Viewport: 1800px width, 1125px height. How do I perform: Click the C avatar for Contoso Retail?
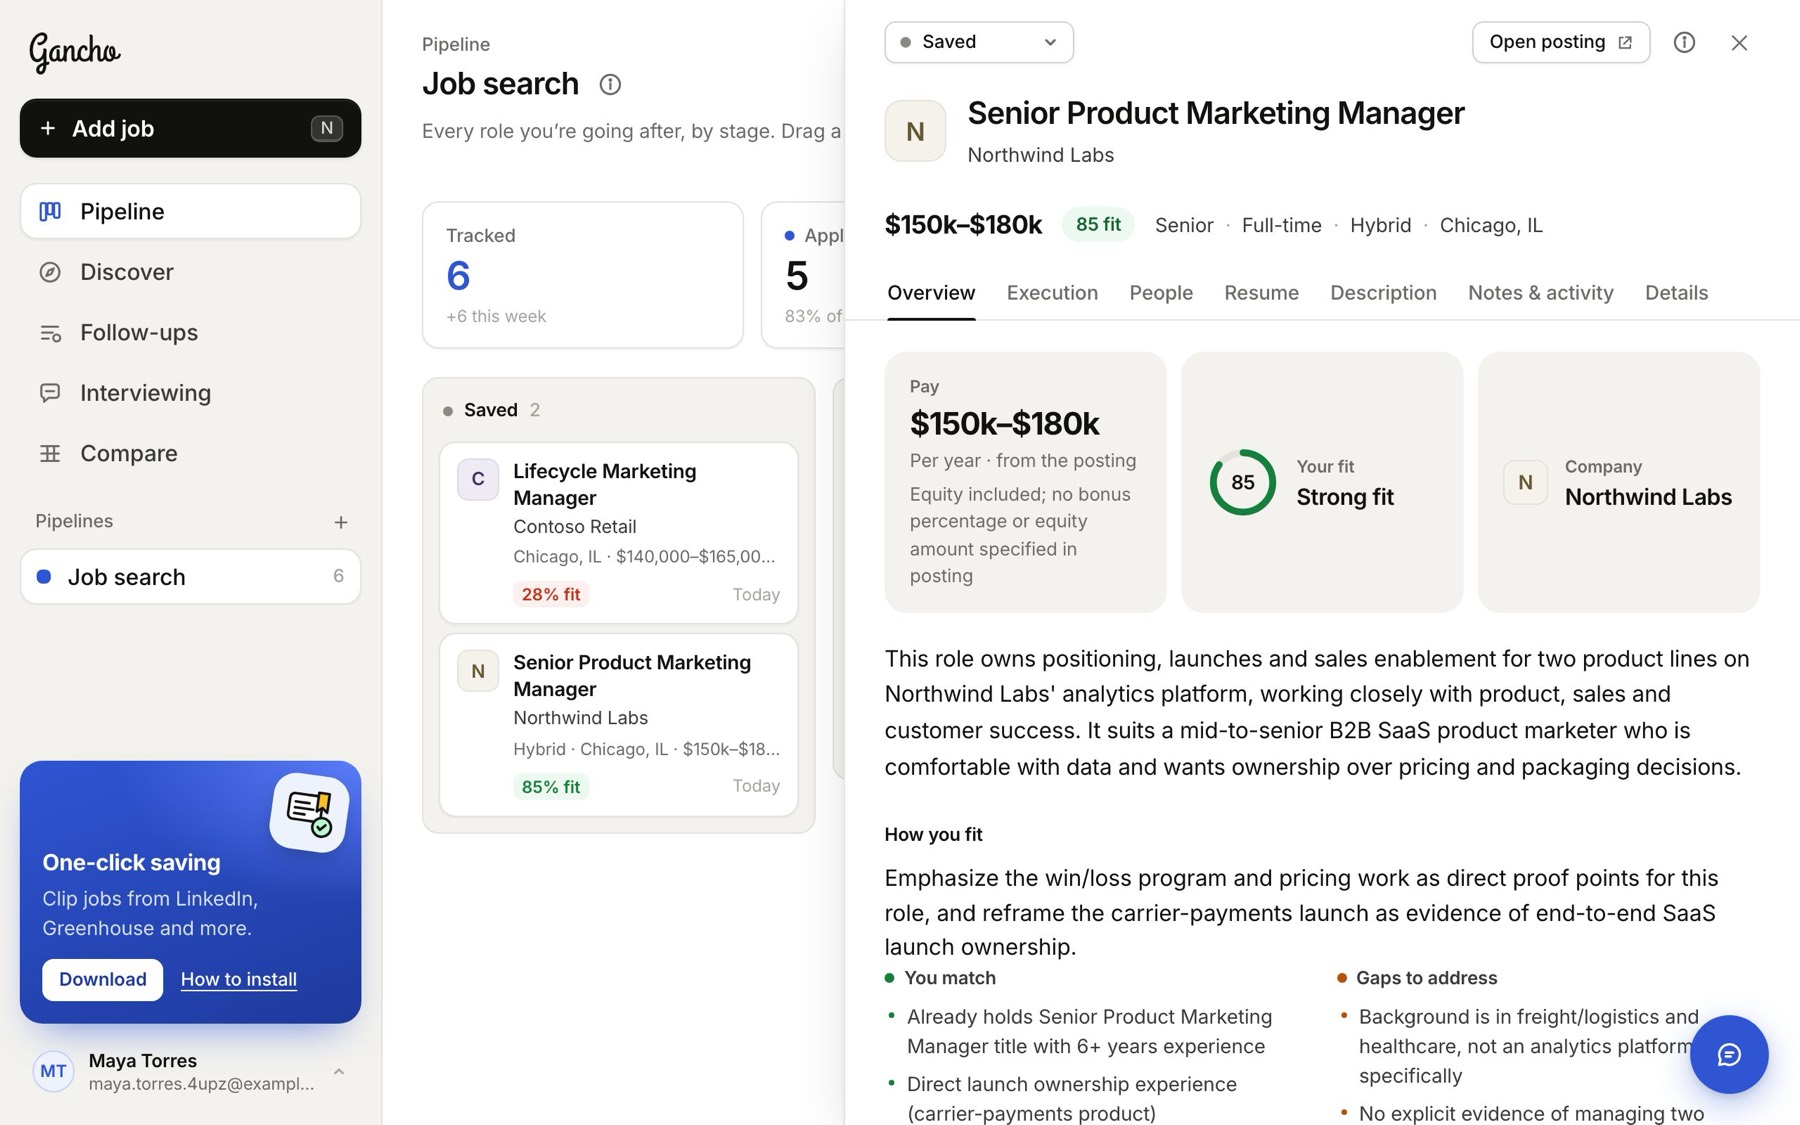pos(478,479)
